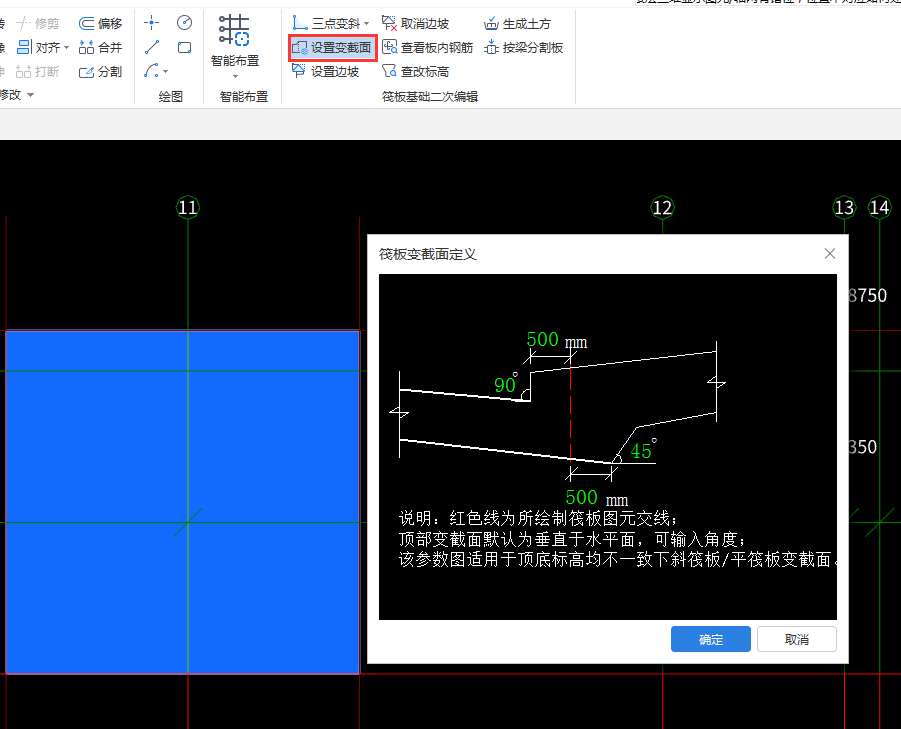The height and width of the screenshot is (729, 901).
Task: Select the 合并 (merge) tool
Action: click(x=101, y=47)
